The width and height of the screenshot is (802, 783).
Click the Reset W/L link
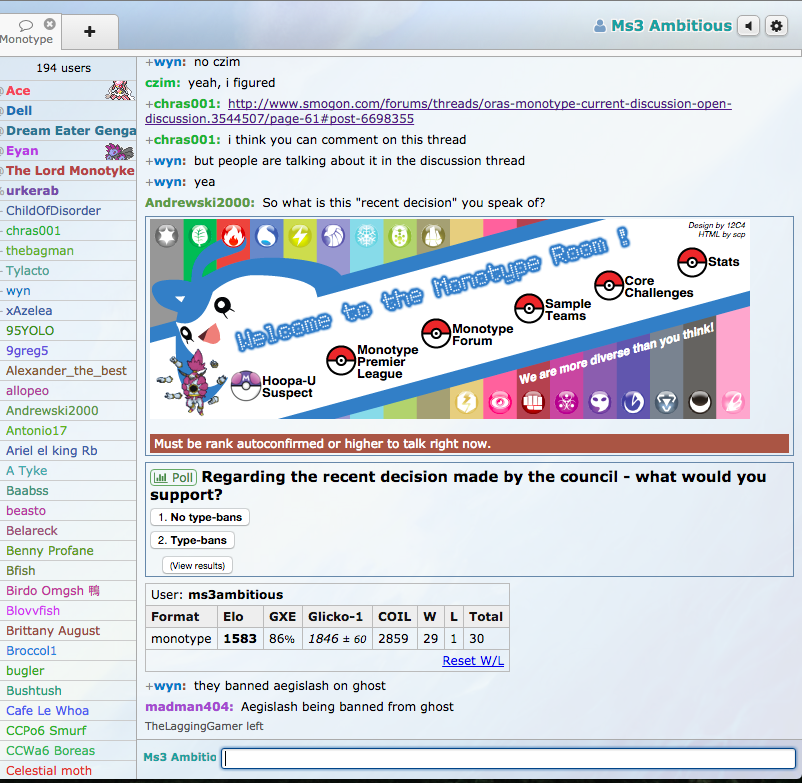(x=473, y=660)
